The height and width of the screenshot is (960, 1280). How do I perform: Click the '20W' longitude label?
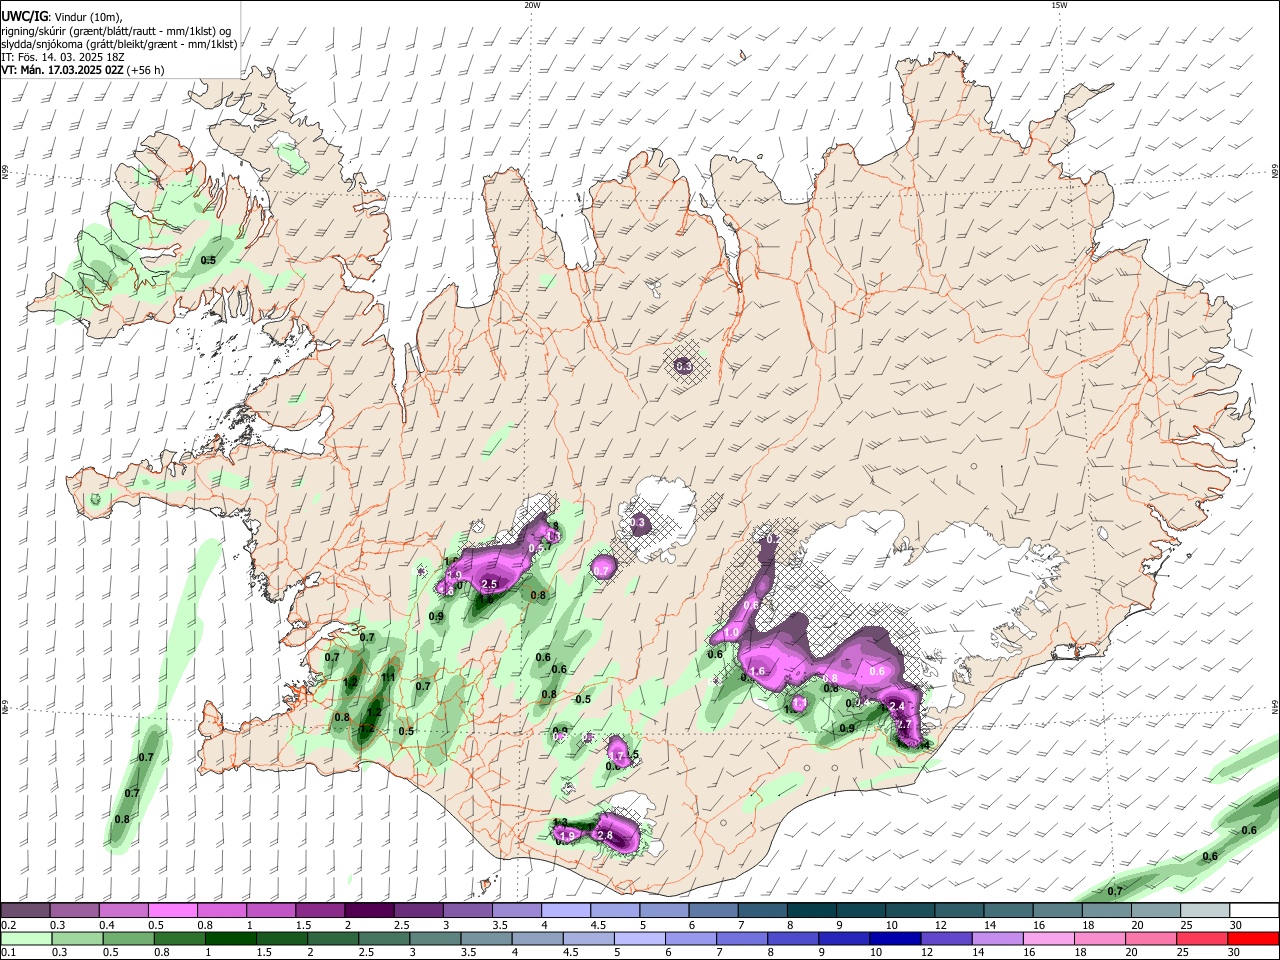pos(532,5)
